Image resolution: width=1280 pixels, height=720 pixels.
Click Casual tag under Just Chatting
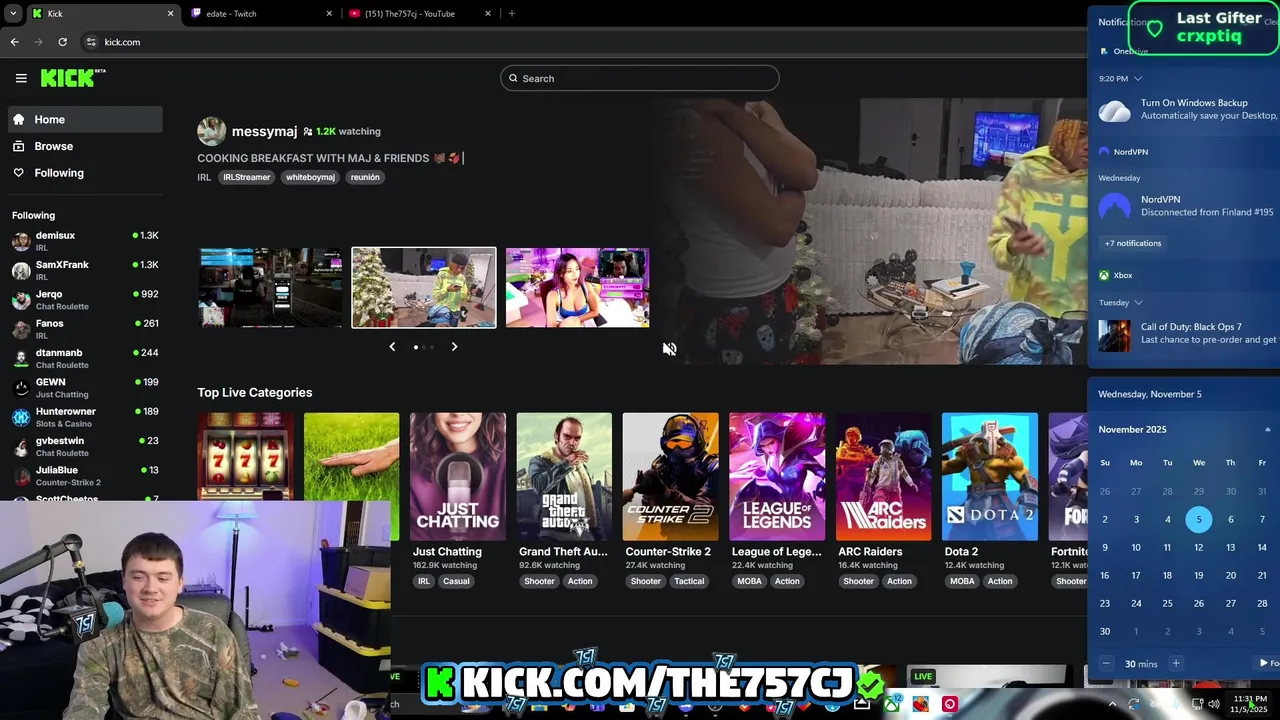click(456, 581)
